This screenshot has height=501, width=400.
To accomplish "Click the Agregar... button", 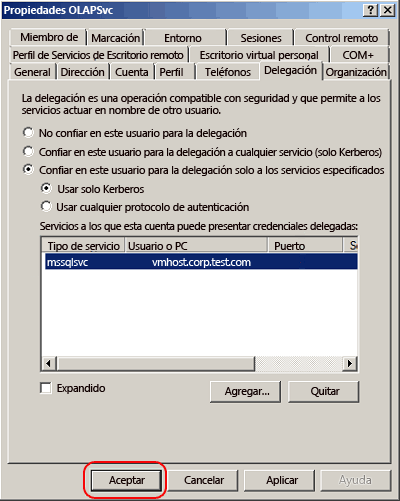I will coord(246,392).
